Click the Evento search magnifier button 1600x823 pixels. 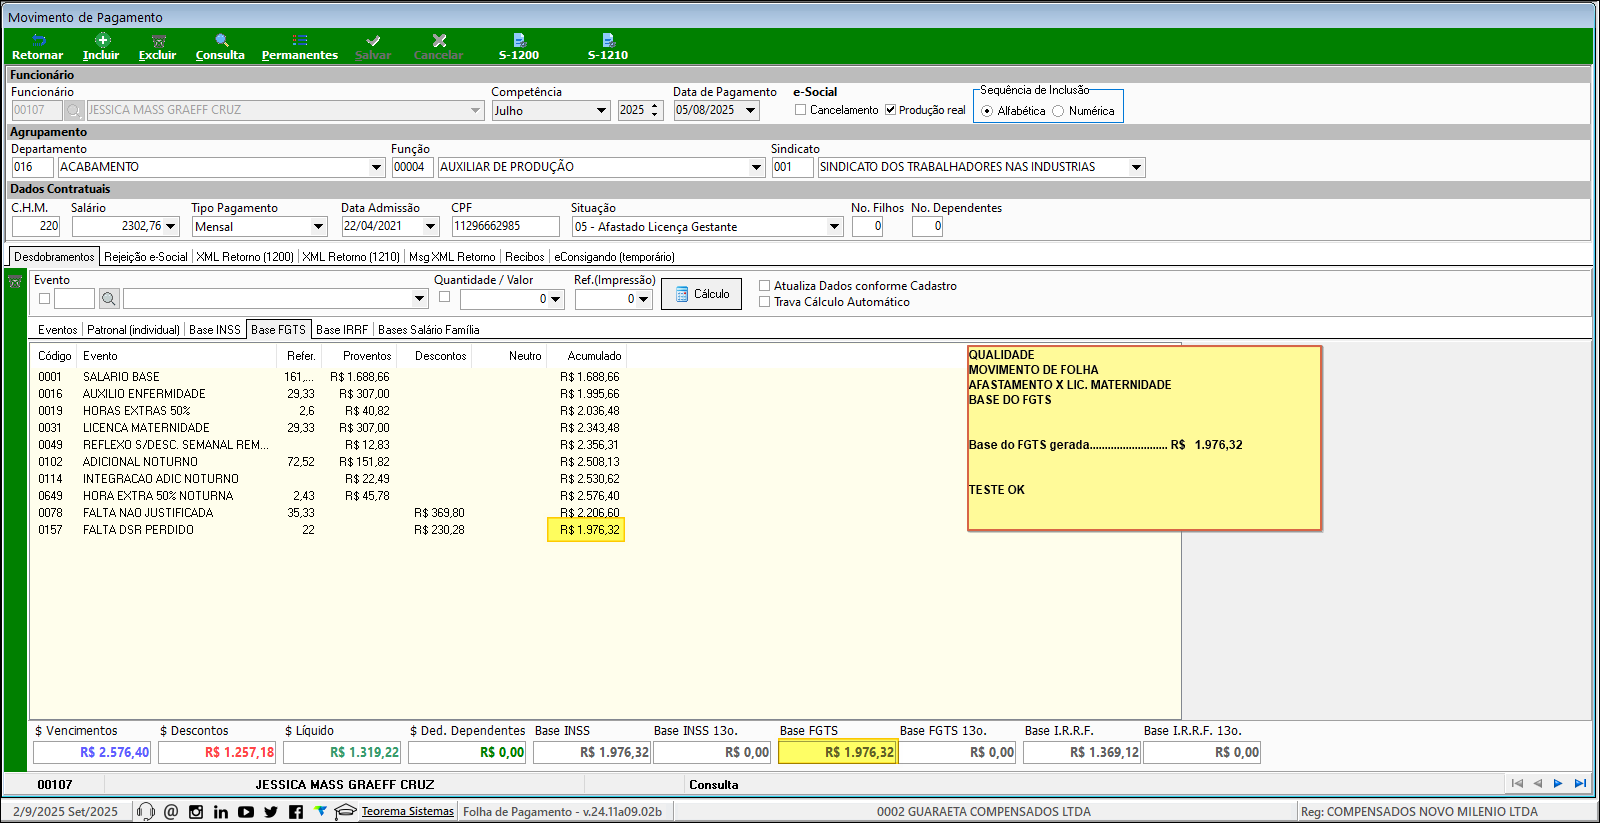tap(109, 298)
